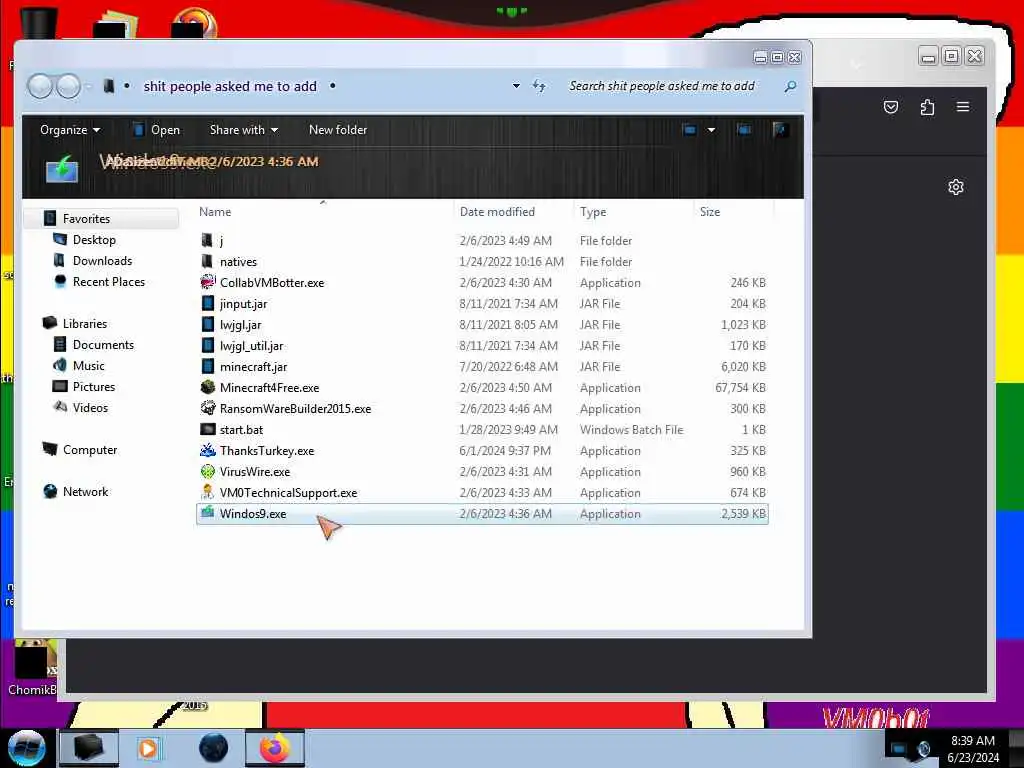
Task: Open the Documents library
Action: tap(103, 344)
